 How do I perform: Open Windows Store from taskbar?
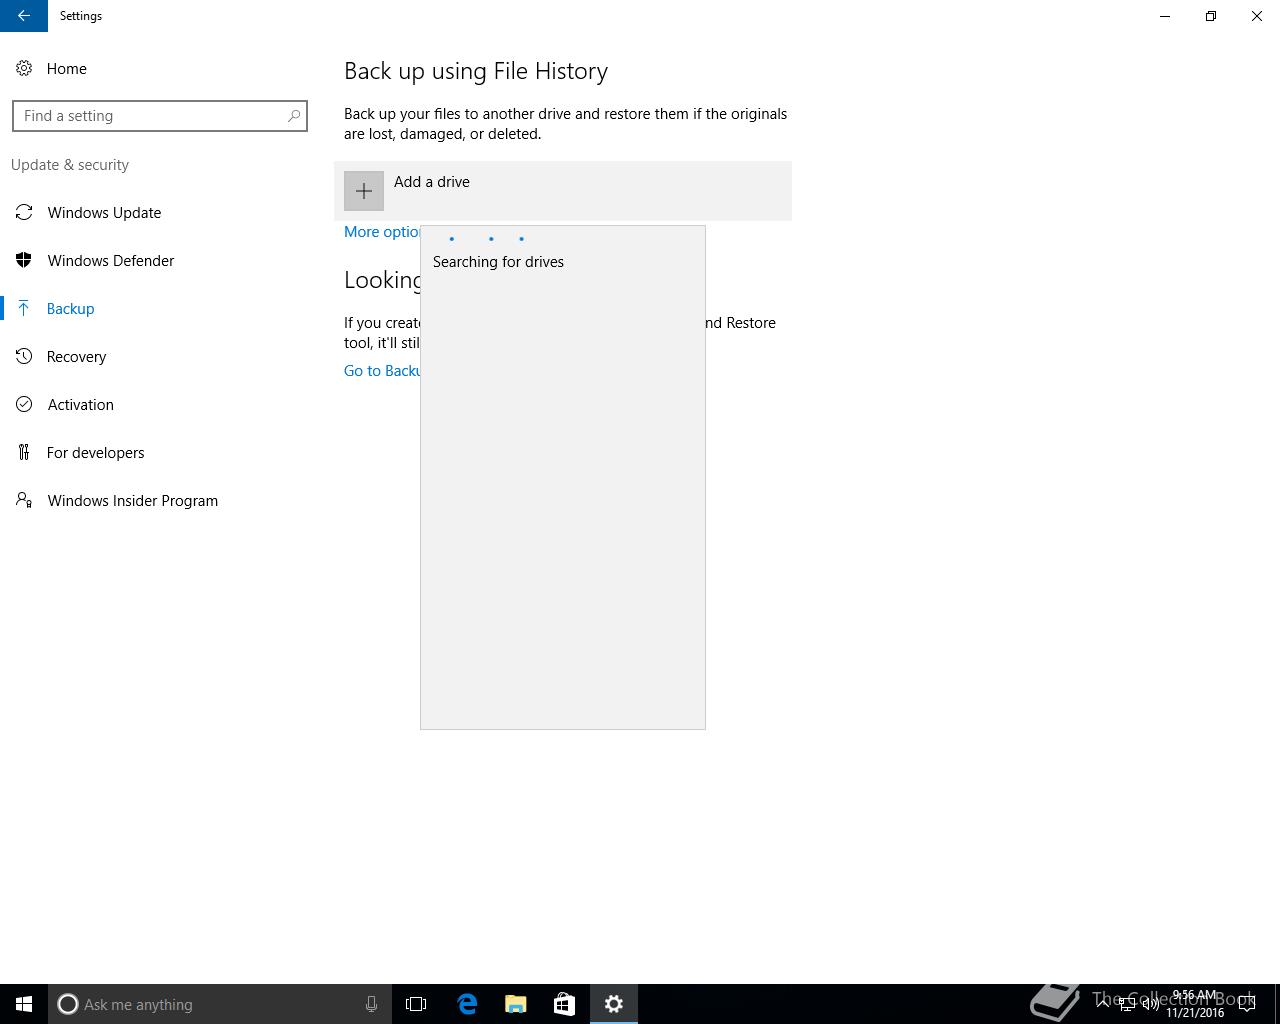tap(564, 1004)
